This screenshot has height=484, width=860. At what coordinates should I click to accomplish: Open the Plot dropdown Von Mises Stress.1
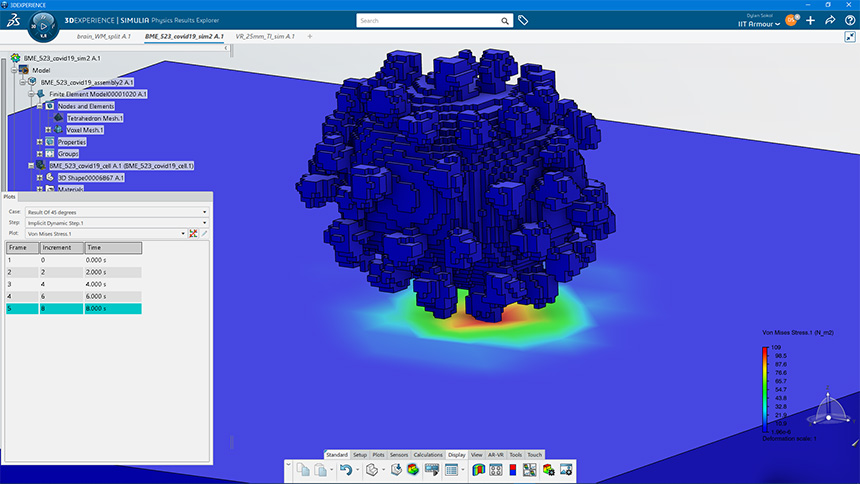pos(106,234)
